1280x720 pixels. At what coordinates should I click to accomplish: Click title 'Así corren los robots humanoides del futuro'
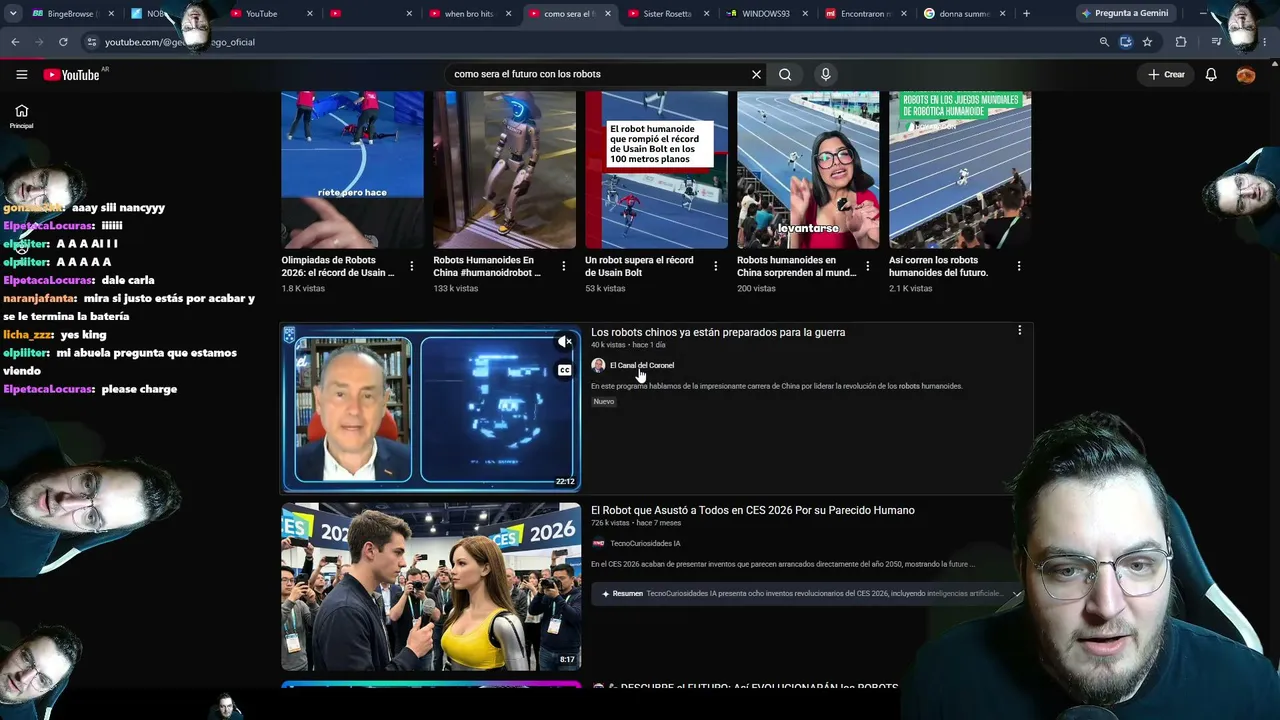pos(938,266)
